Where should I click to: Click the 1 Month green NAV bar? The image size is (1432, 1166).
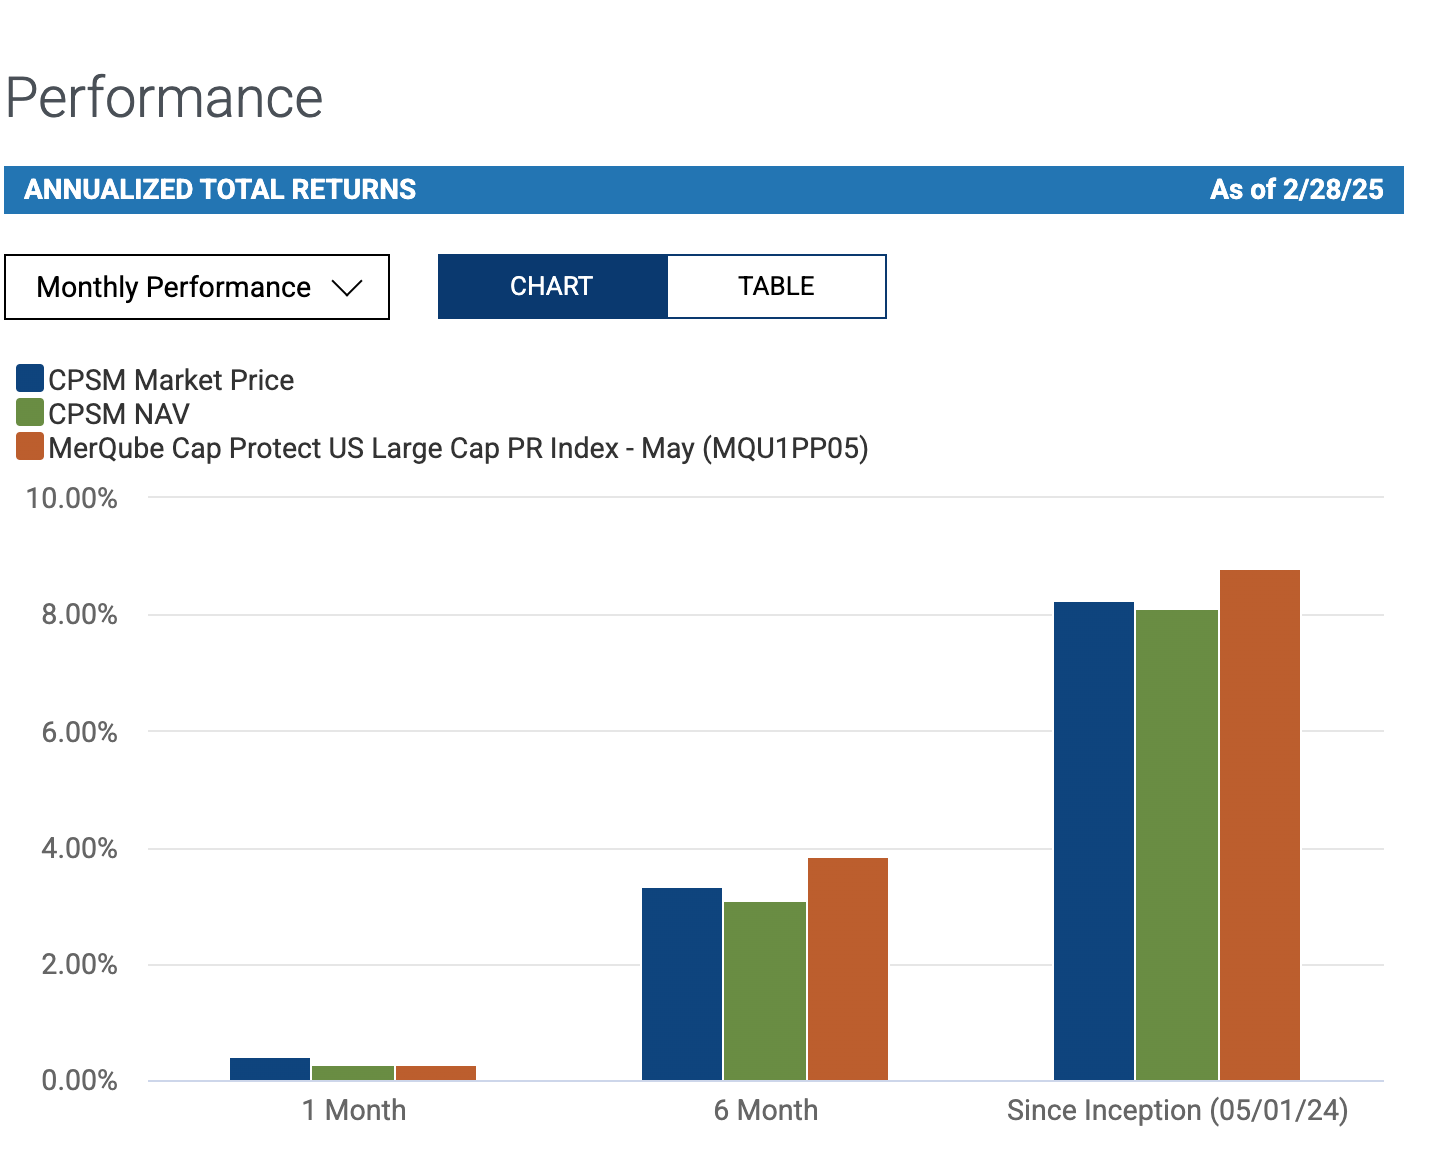353,1073
